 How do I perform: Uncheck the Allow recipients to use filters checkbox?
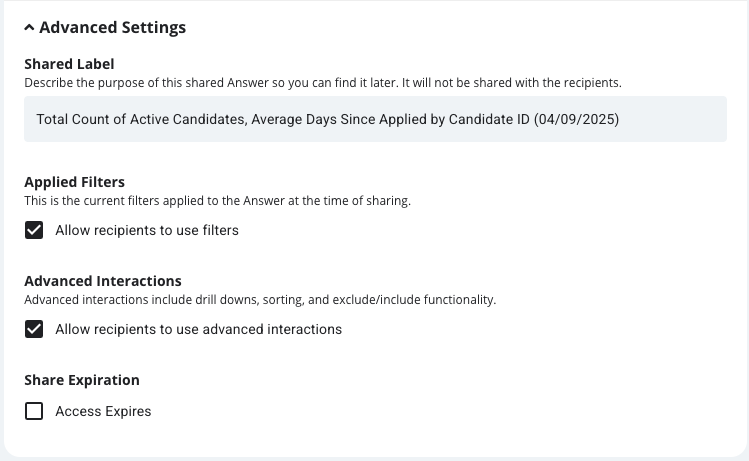(34, 230)
